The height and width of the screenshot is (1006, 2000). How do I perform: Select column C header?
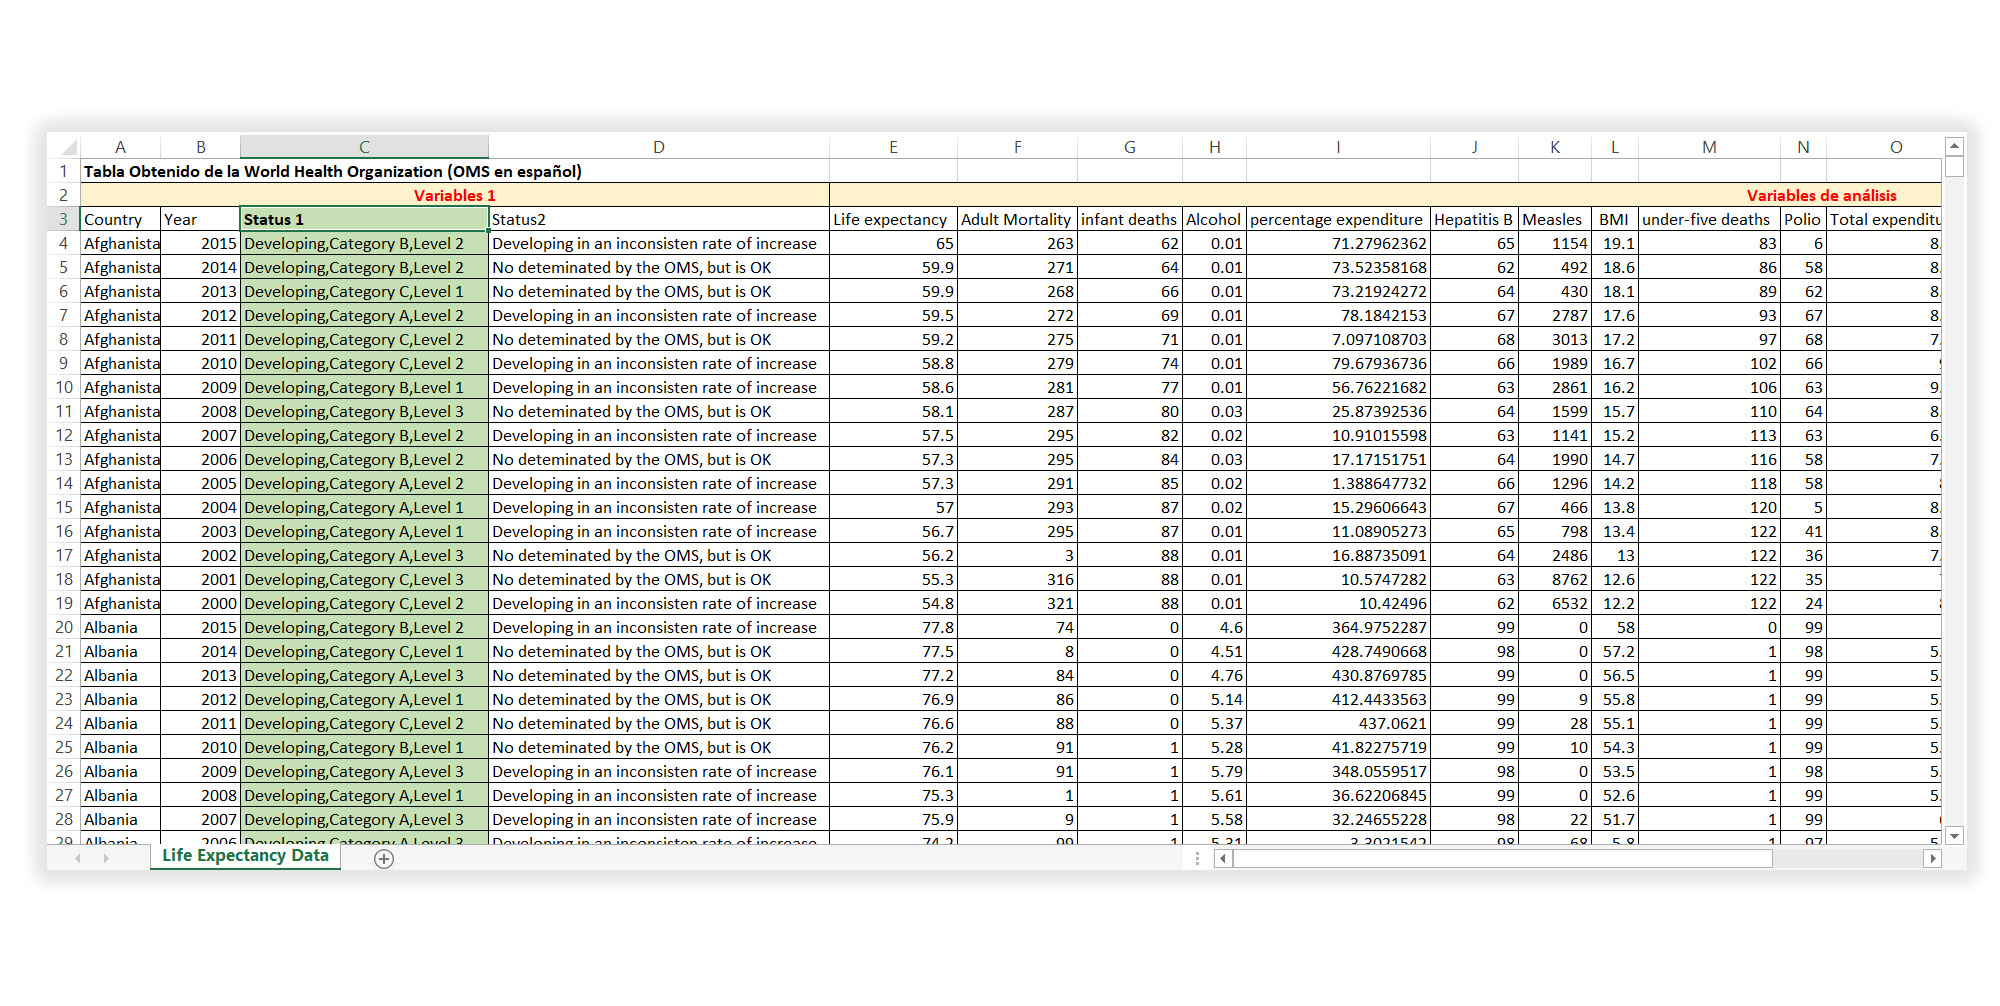pos(364,147)
